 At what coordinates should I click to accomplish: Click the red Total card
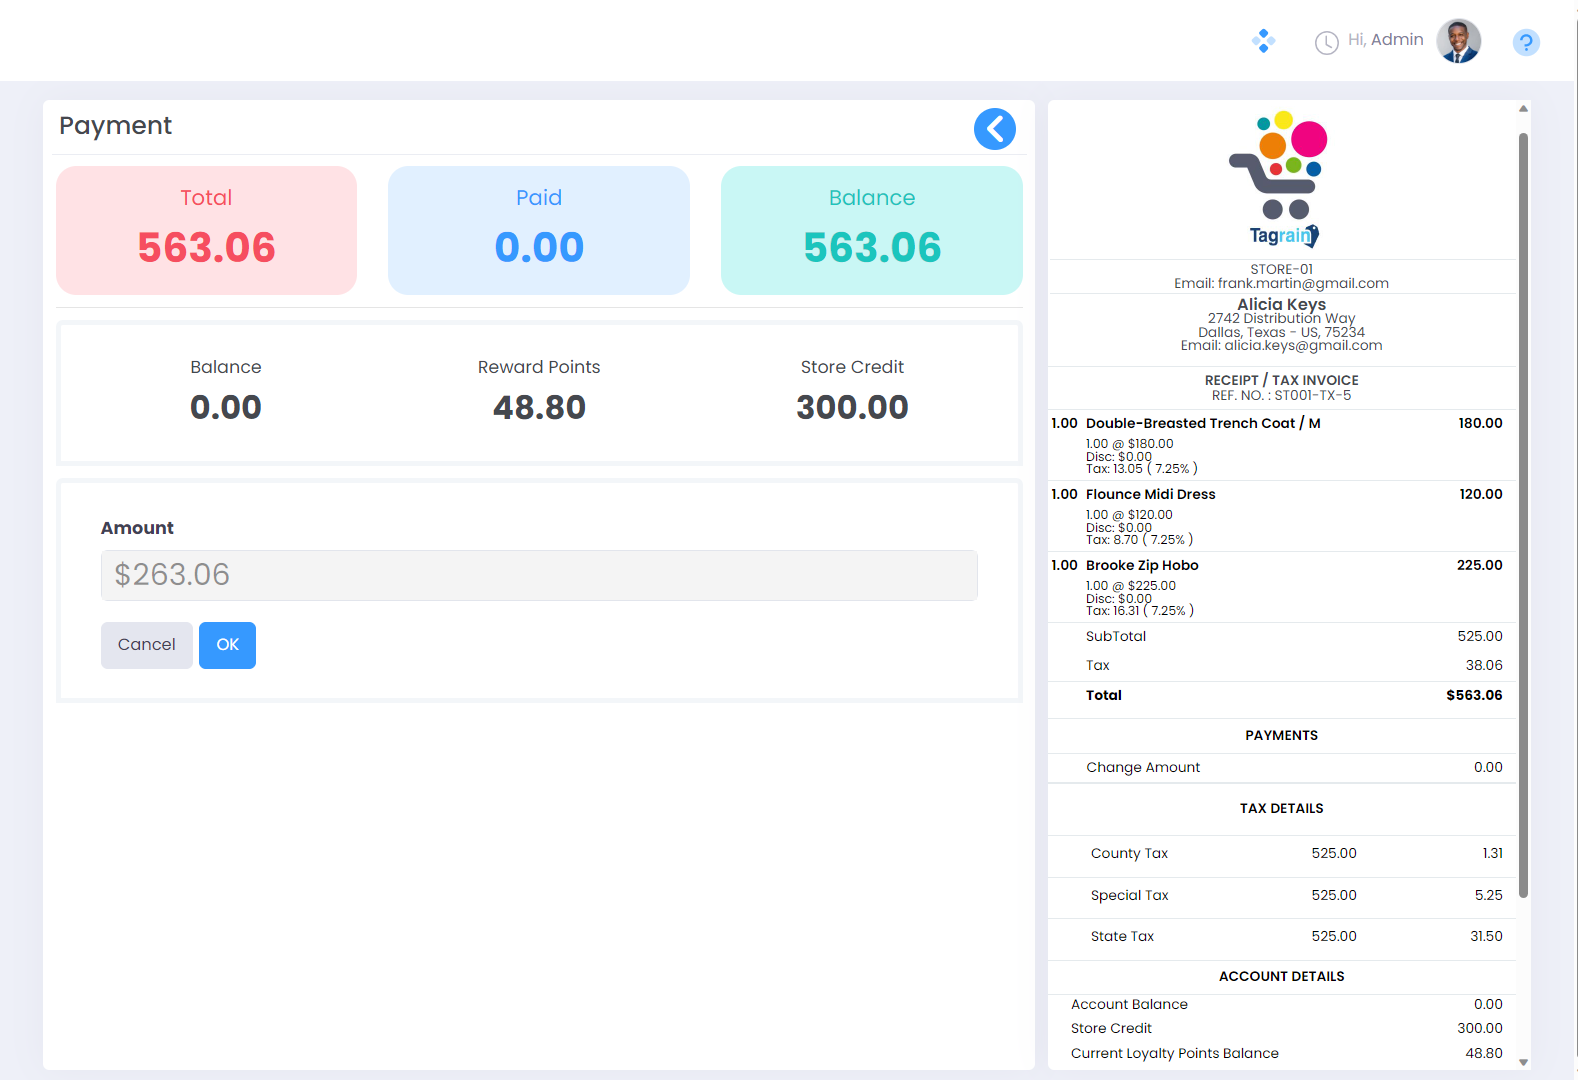pos(206,230)
